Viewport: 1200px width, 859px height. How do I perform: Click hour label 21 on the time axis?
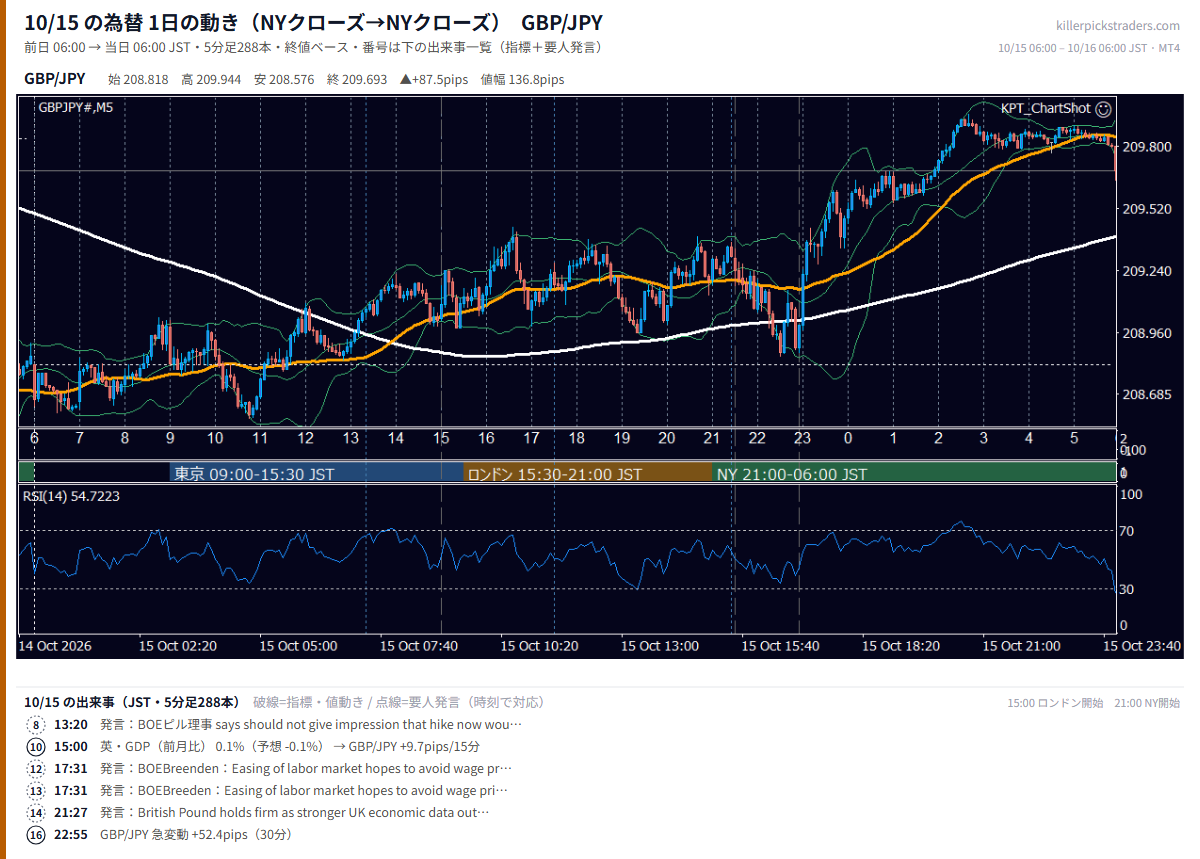pyautogui.click(x=712, y=438)
